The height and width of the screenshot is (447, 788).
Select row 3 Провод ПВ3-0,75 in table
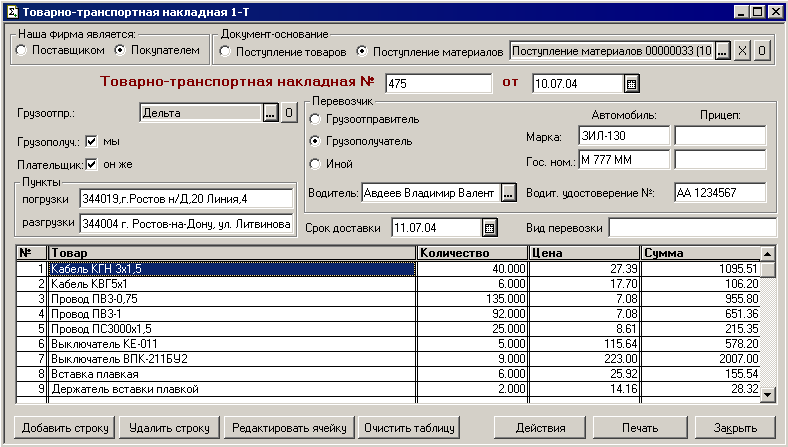(x=232, y=298)
